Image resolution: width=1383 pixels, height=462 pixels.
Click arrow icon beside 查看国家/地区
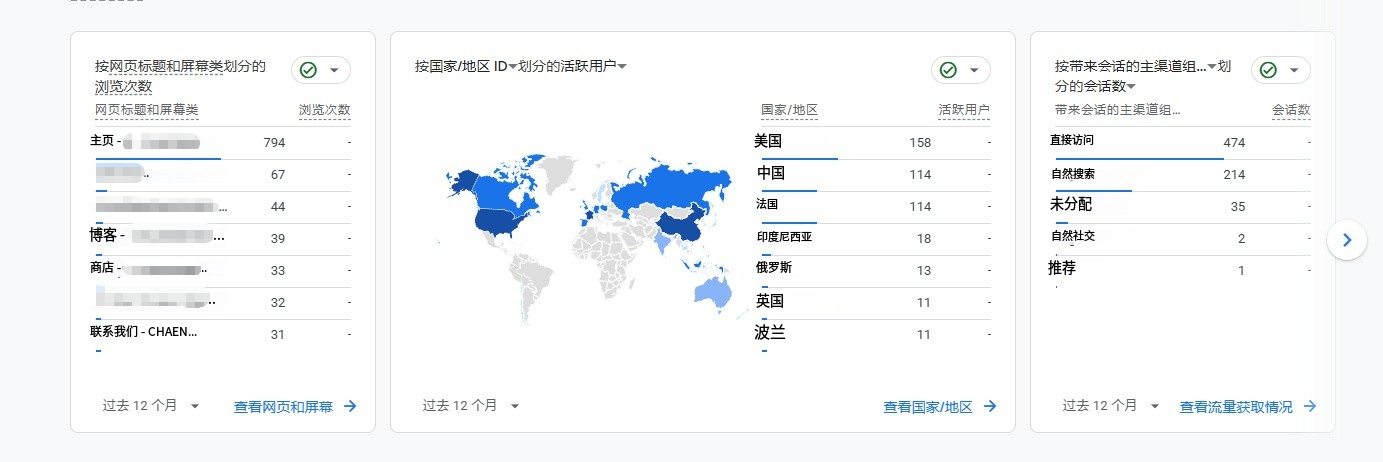point(990,406)
